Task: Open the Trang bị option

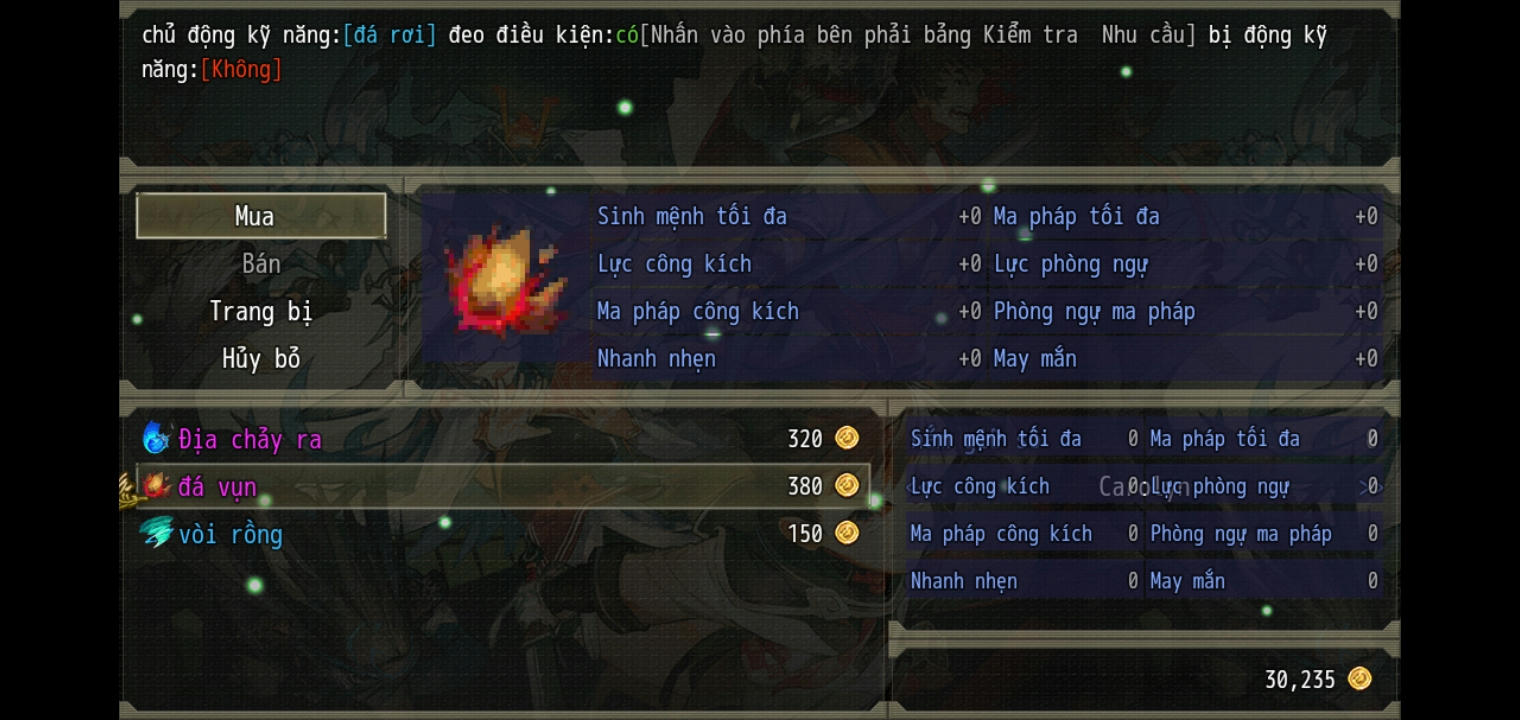Action: pyautogui.click(x=261, y=311)
